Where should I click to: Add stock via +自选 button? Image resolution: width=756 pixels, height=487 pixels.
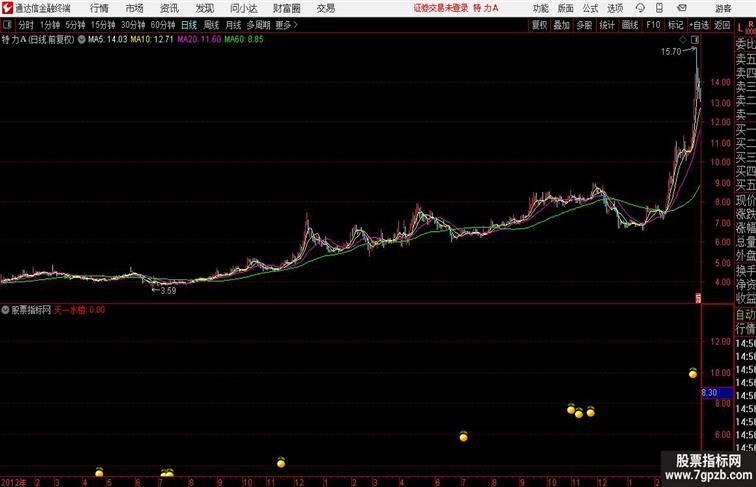tap(699, 25)
